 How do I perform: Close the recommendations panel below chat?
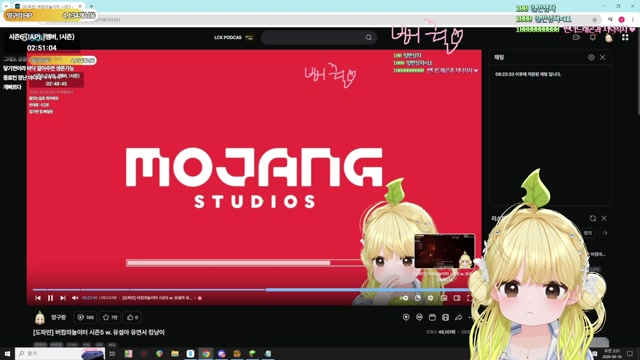coord(604,219)
